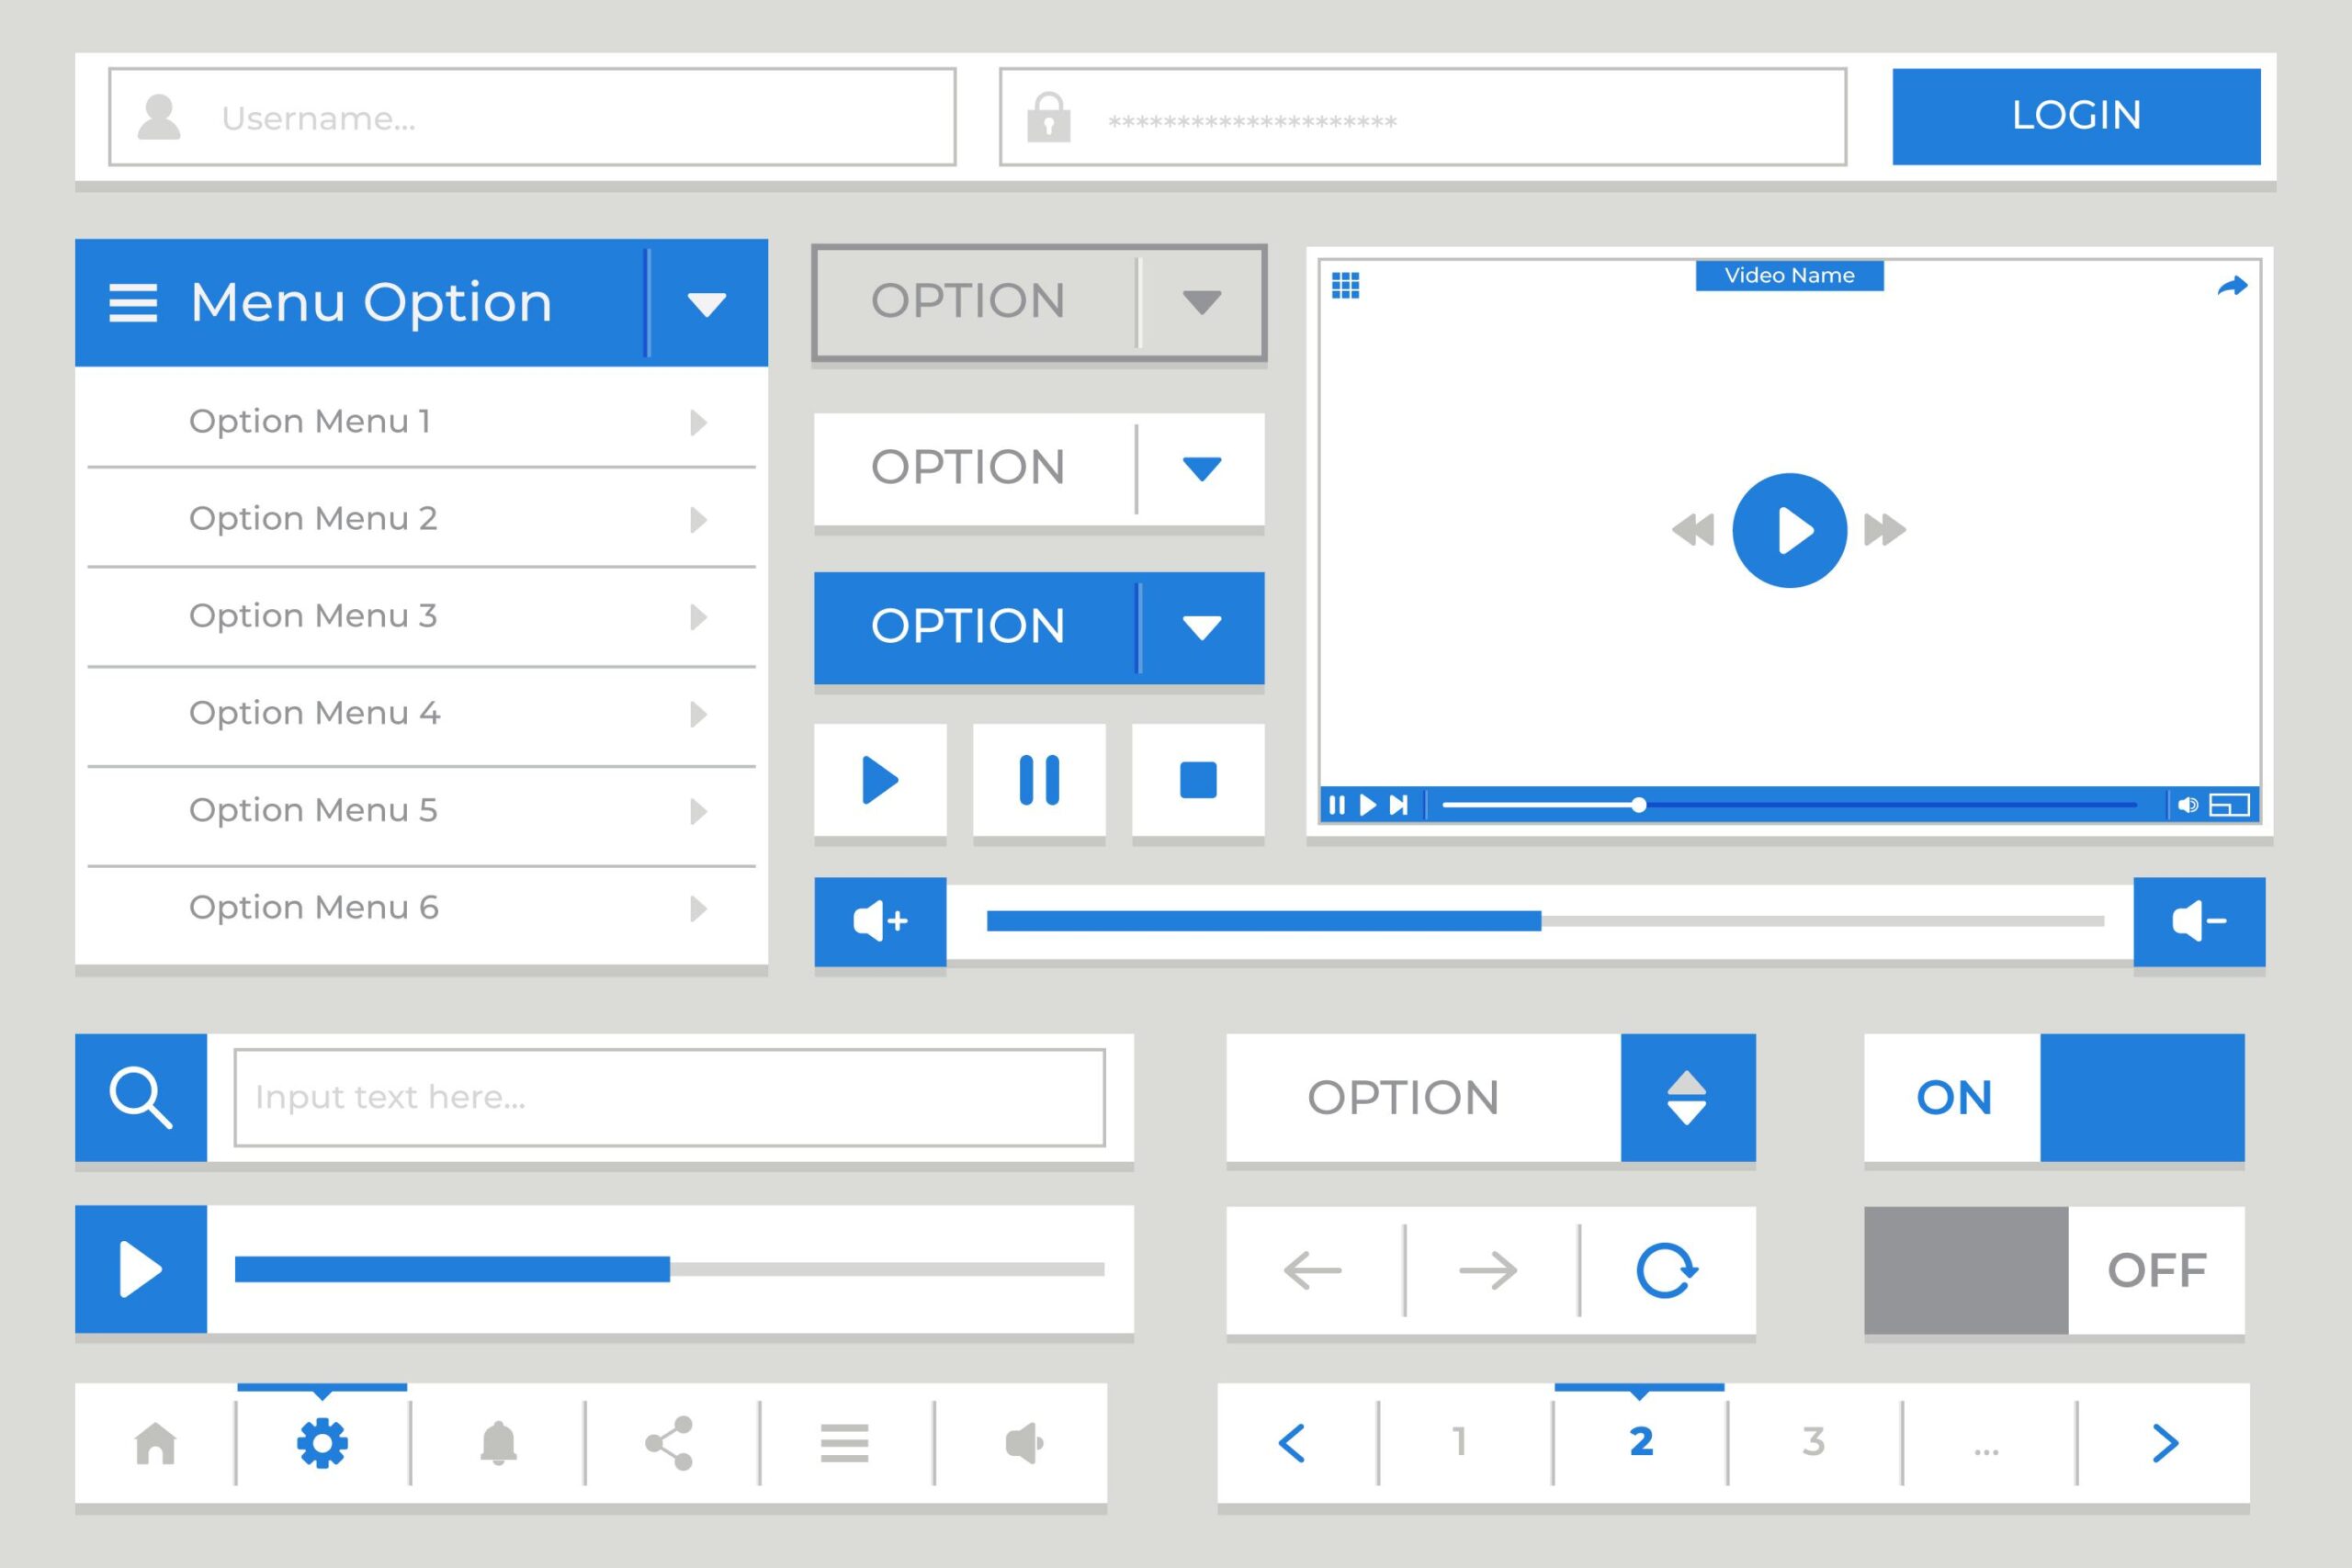Click the Video Name title label
Image resolution: width=2352 pixels, height=1568 pixels.
[x=1789, y=276]
